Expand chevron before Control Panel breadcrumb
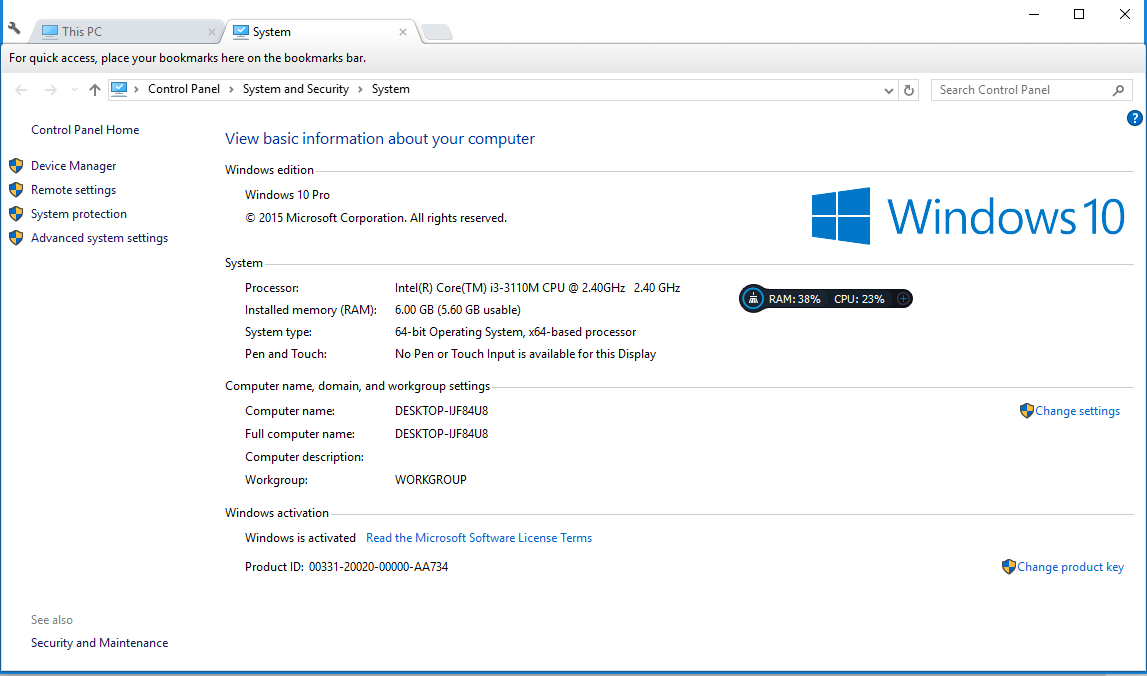The height and width of the screenshot is (676, 1147). (x=137, y=89)
